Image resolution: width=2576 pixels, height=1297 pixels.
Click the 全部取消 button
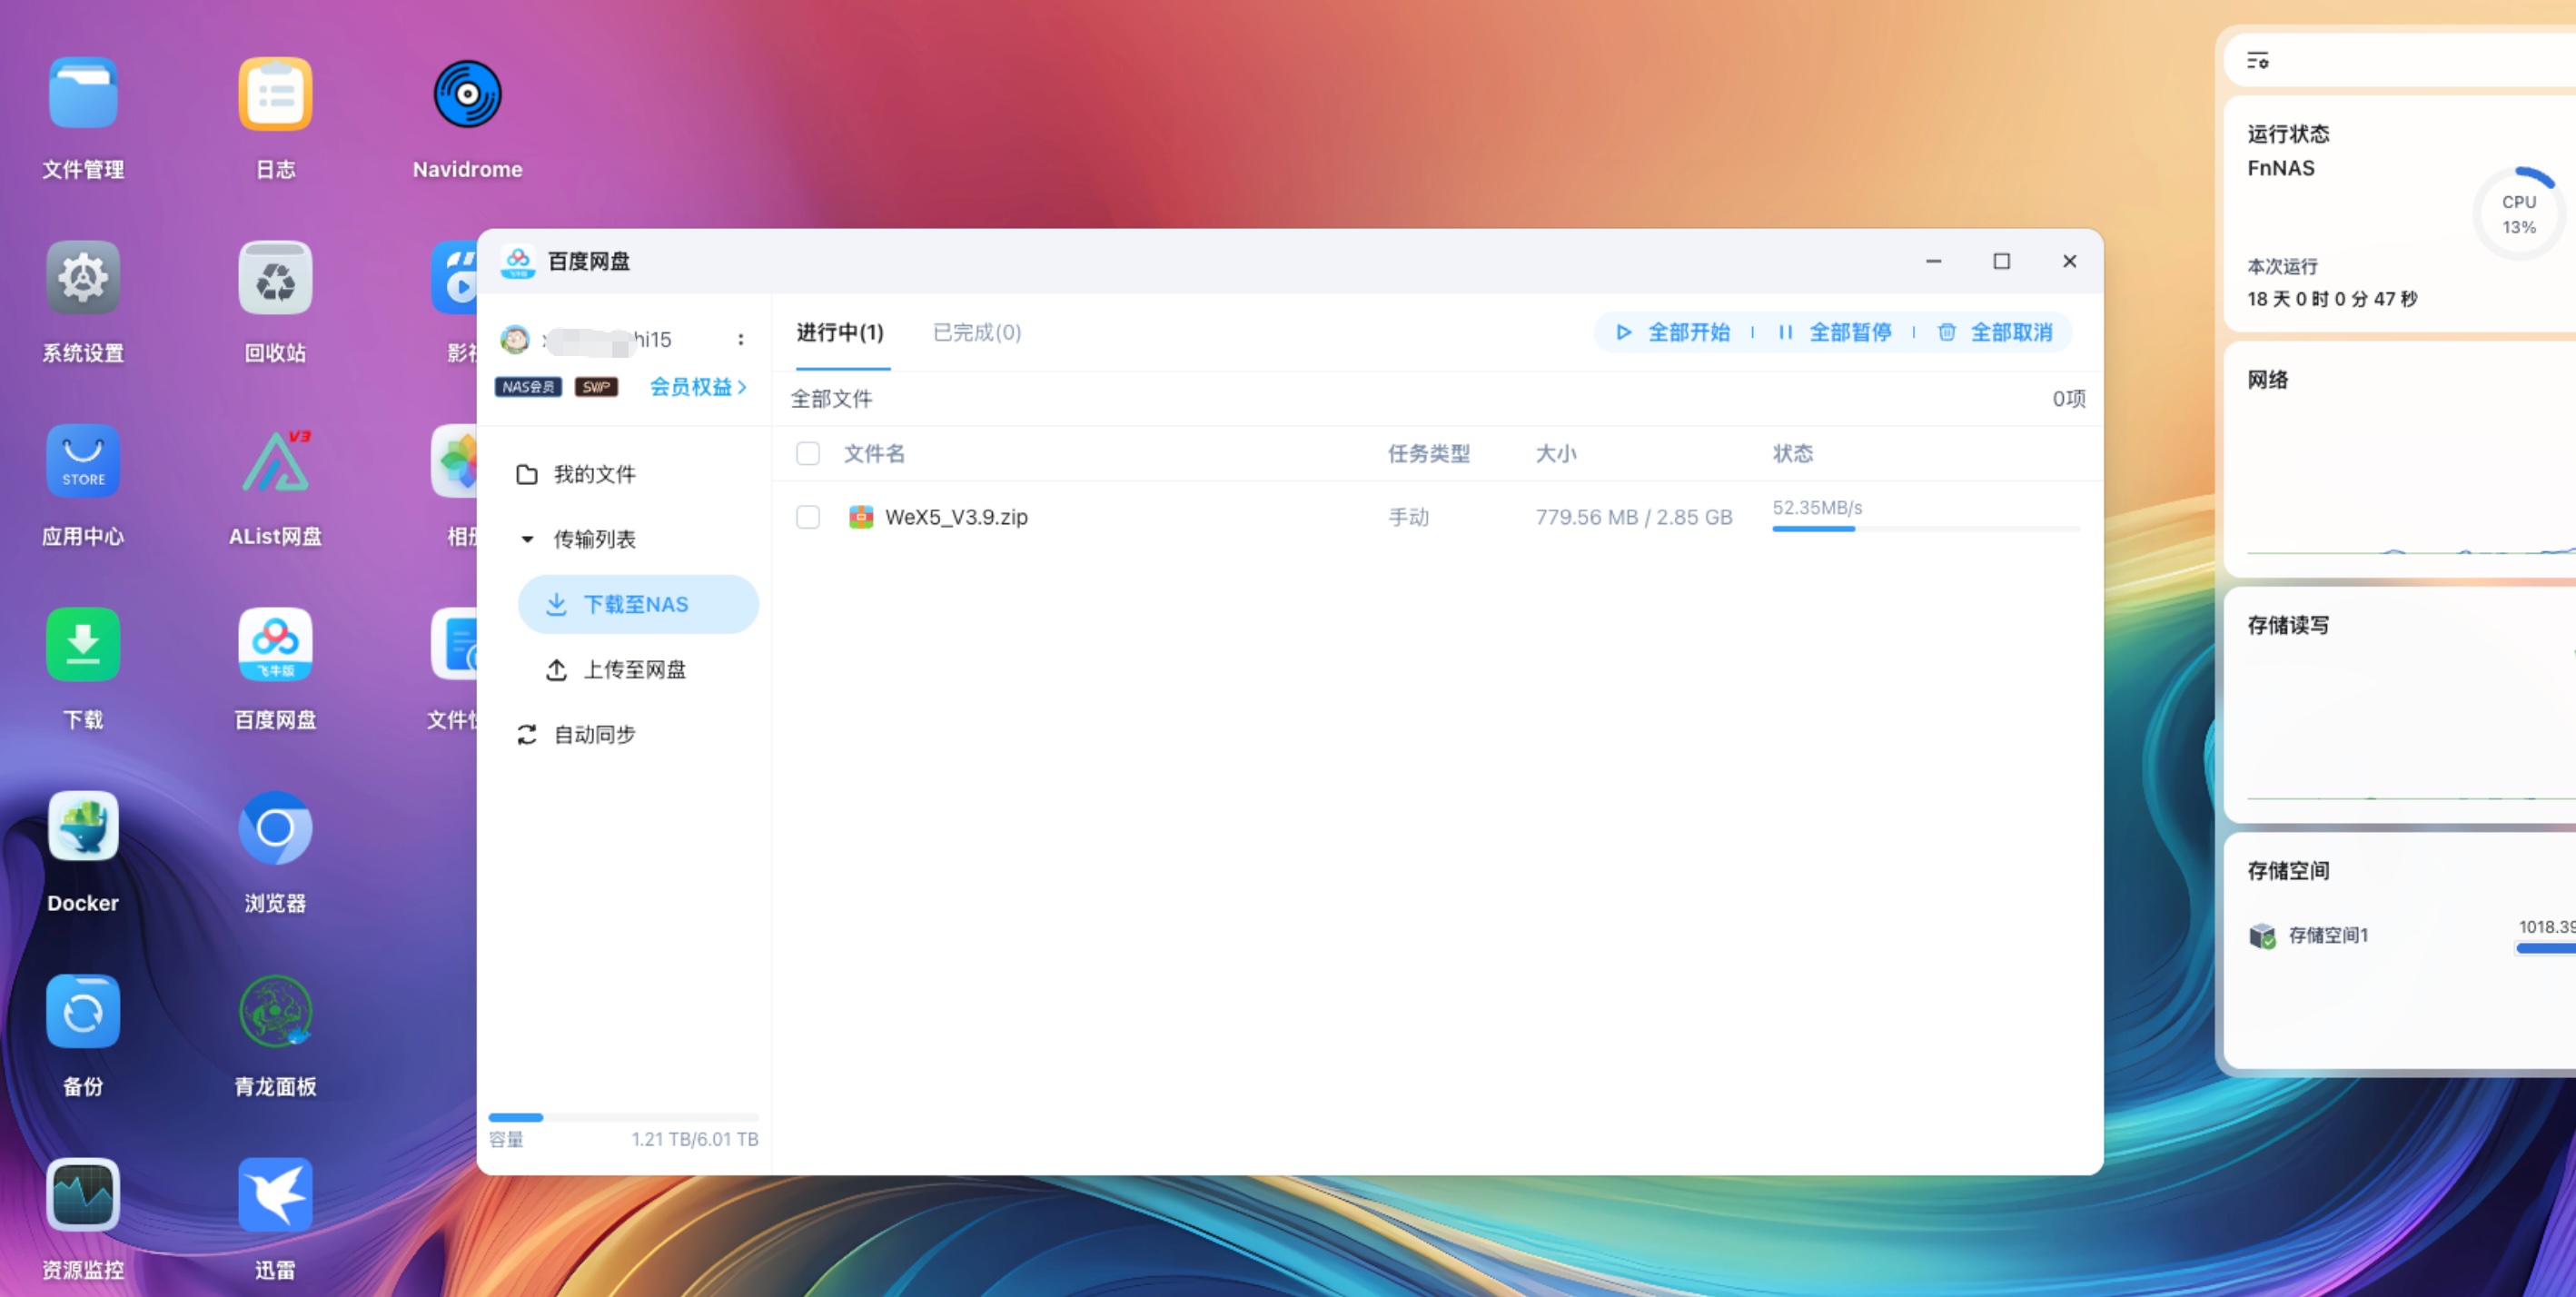pyautogui.click(x=1996, y=333)
